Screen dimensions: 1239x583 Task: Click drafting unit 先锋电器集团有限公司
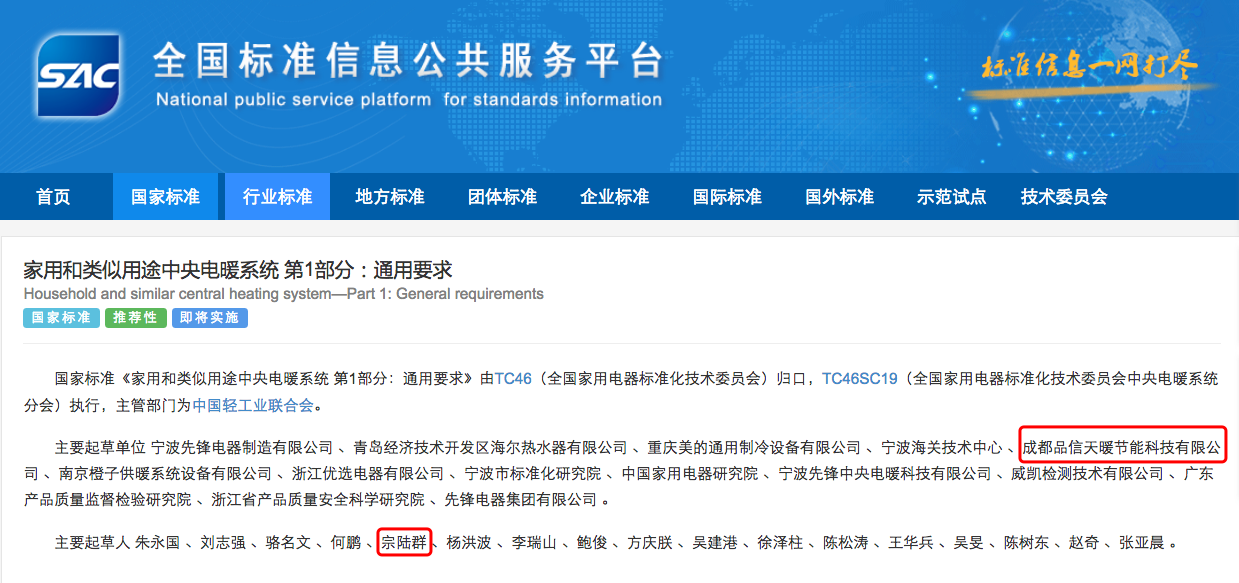(x=521, y=499)
